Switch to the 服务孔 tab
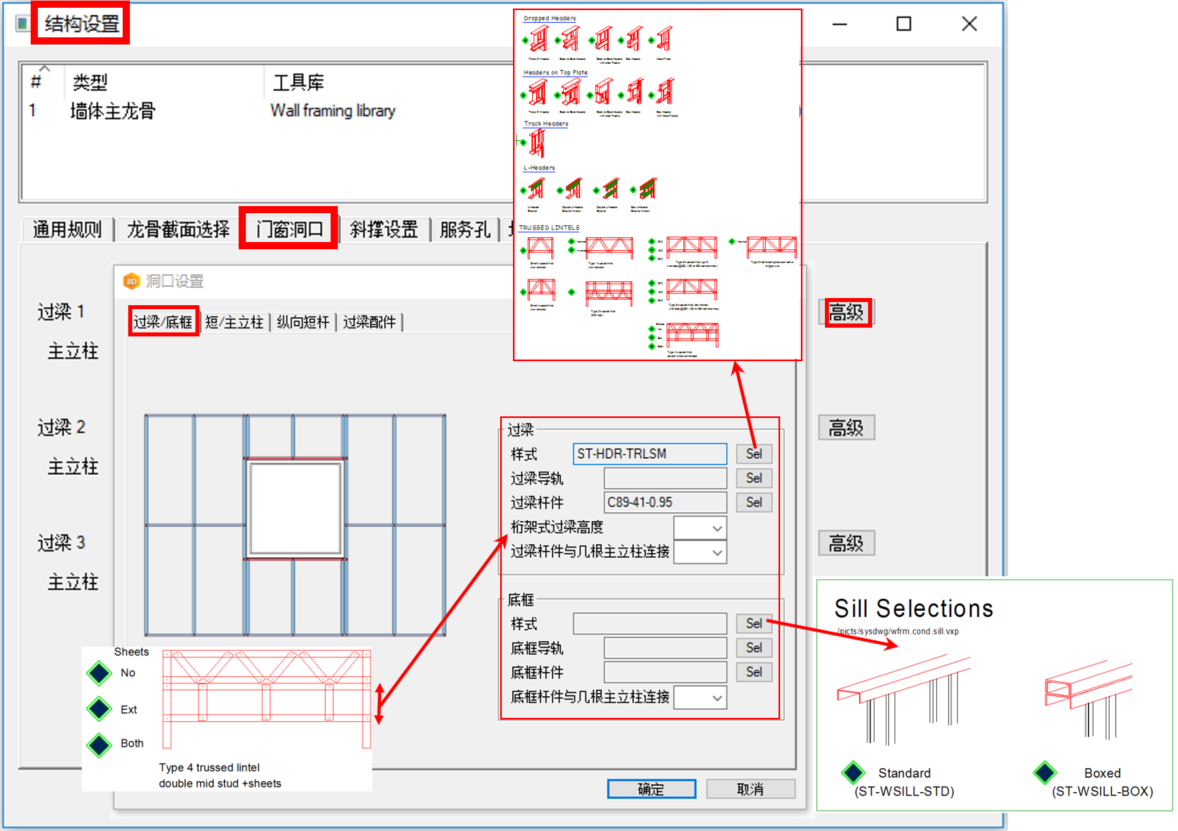Image resolution: width=1178 pixels, height=831 pixels. (465, 229)
